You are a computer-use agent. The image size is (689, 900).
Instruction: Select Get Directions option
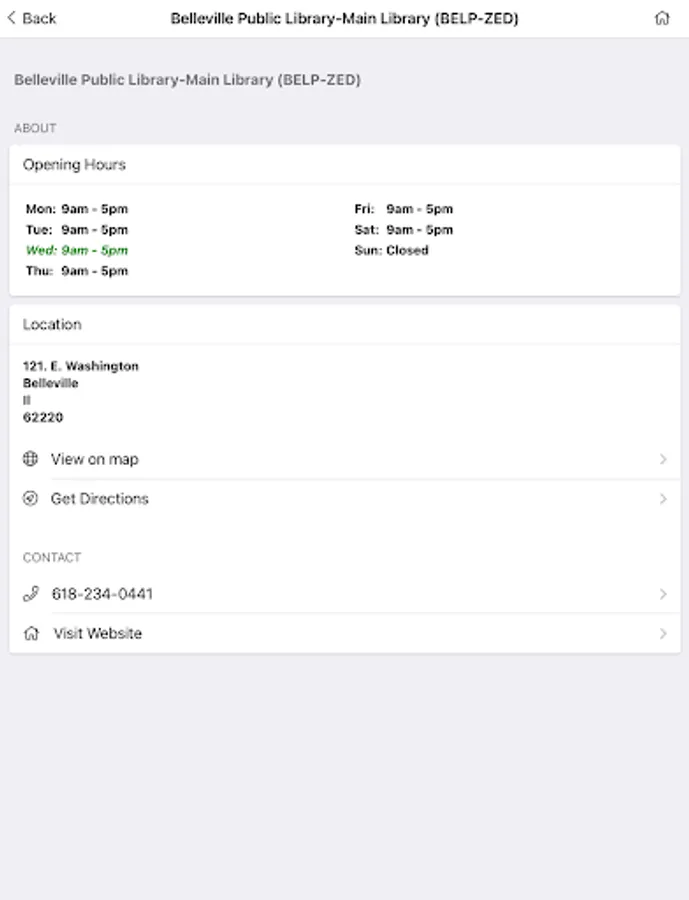pyautogui.click(x=100, y=499)
